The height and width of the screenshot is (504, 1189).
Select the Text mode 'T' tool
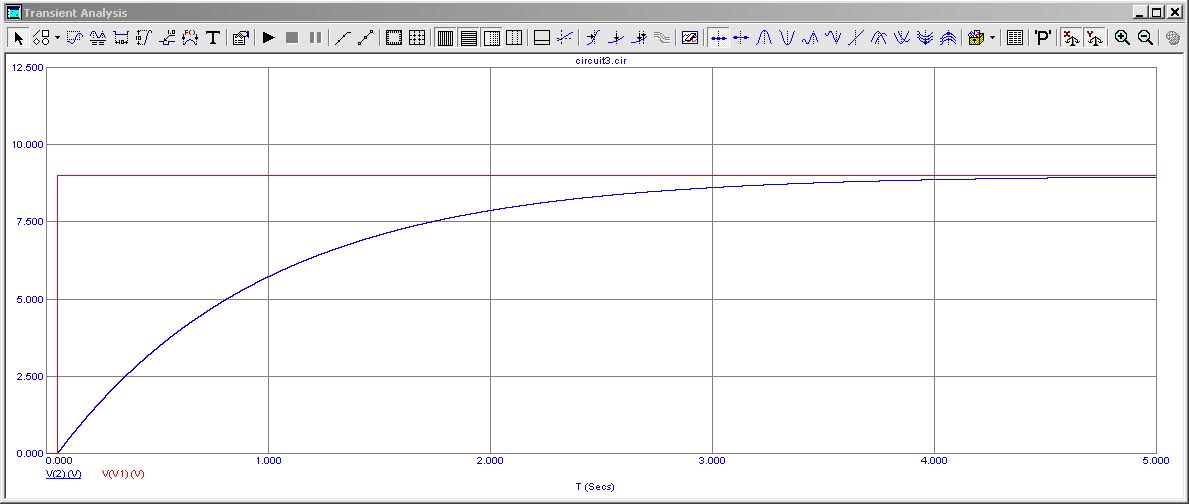[x=212, y=38]
